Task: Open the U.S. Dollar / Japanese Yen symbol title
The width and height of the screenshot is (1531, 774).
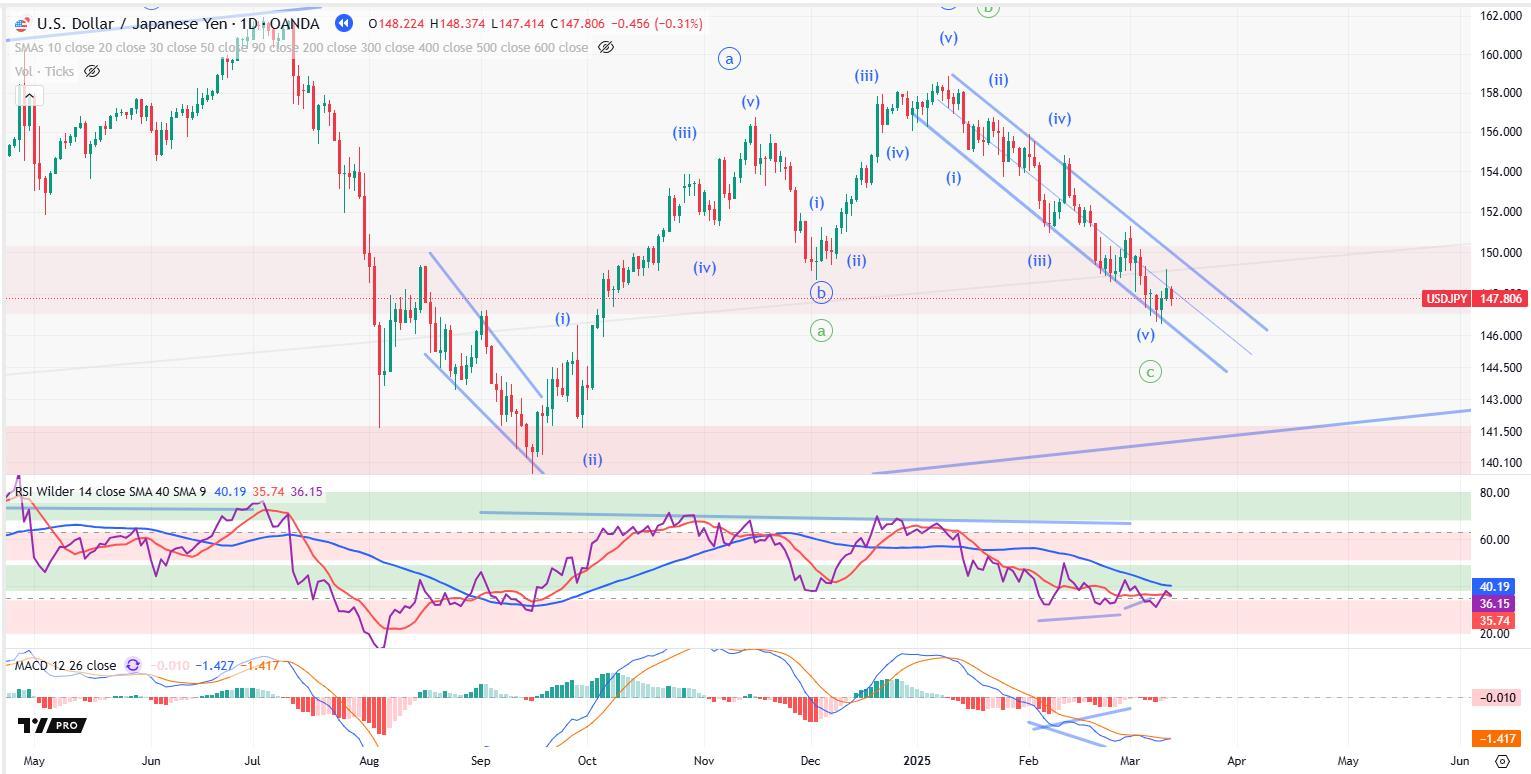Action: click(178, 23)
